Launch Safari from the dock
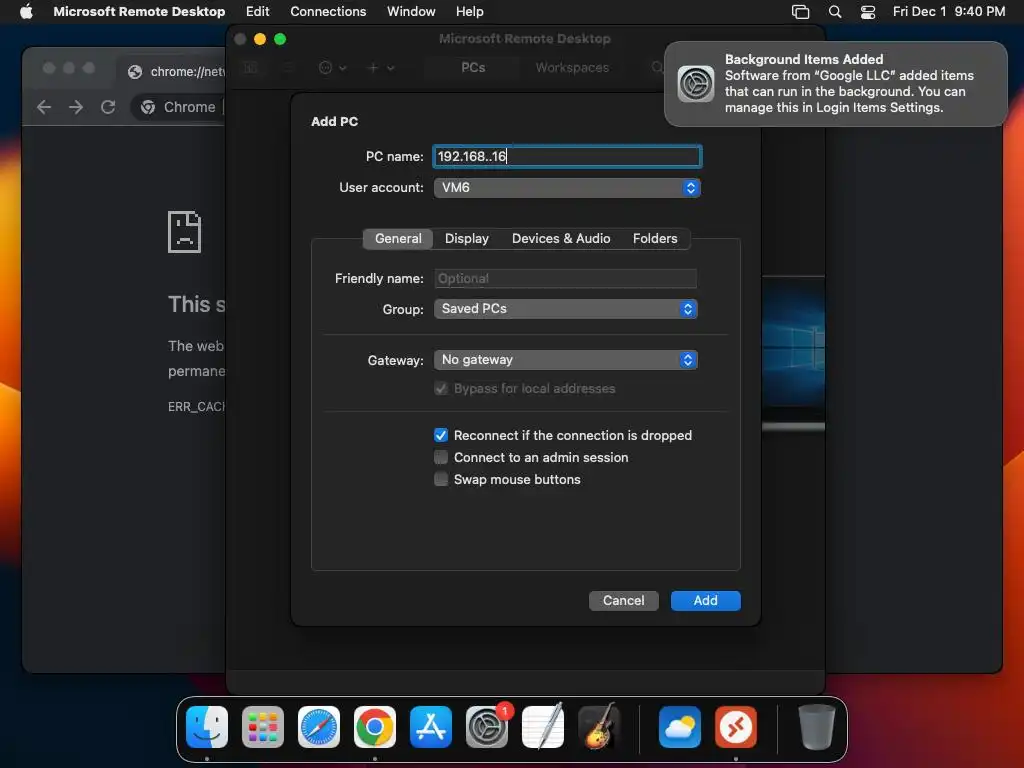1024x768 pixels. (x=319, y=727)
